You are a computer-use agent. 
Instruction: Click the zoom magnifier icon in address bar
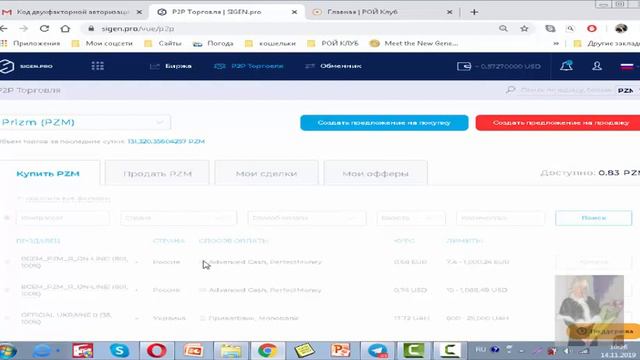pos(503,29)
